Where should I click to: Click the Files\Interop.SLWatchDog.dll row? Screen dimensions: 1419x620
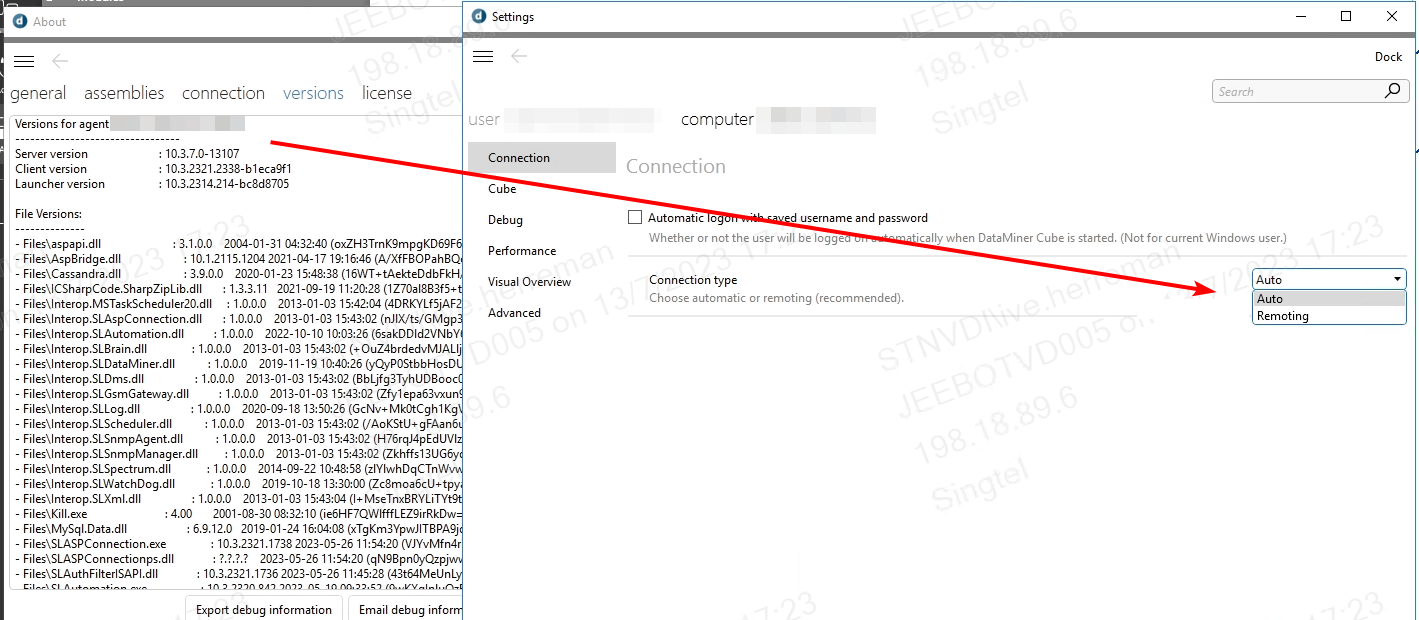pyautogui.click(x=238, y=484)
